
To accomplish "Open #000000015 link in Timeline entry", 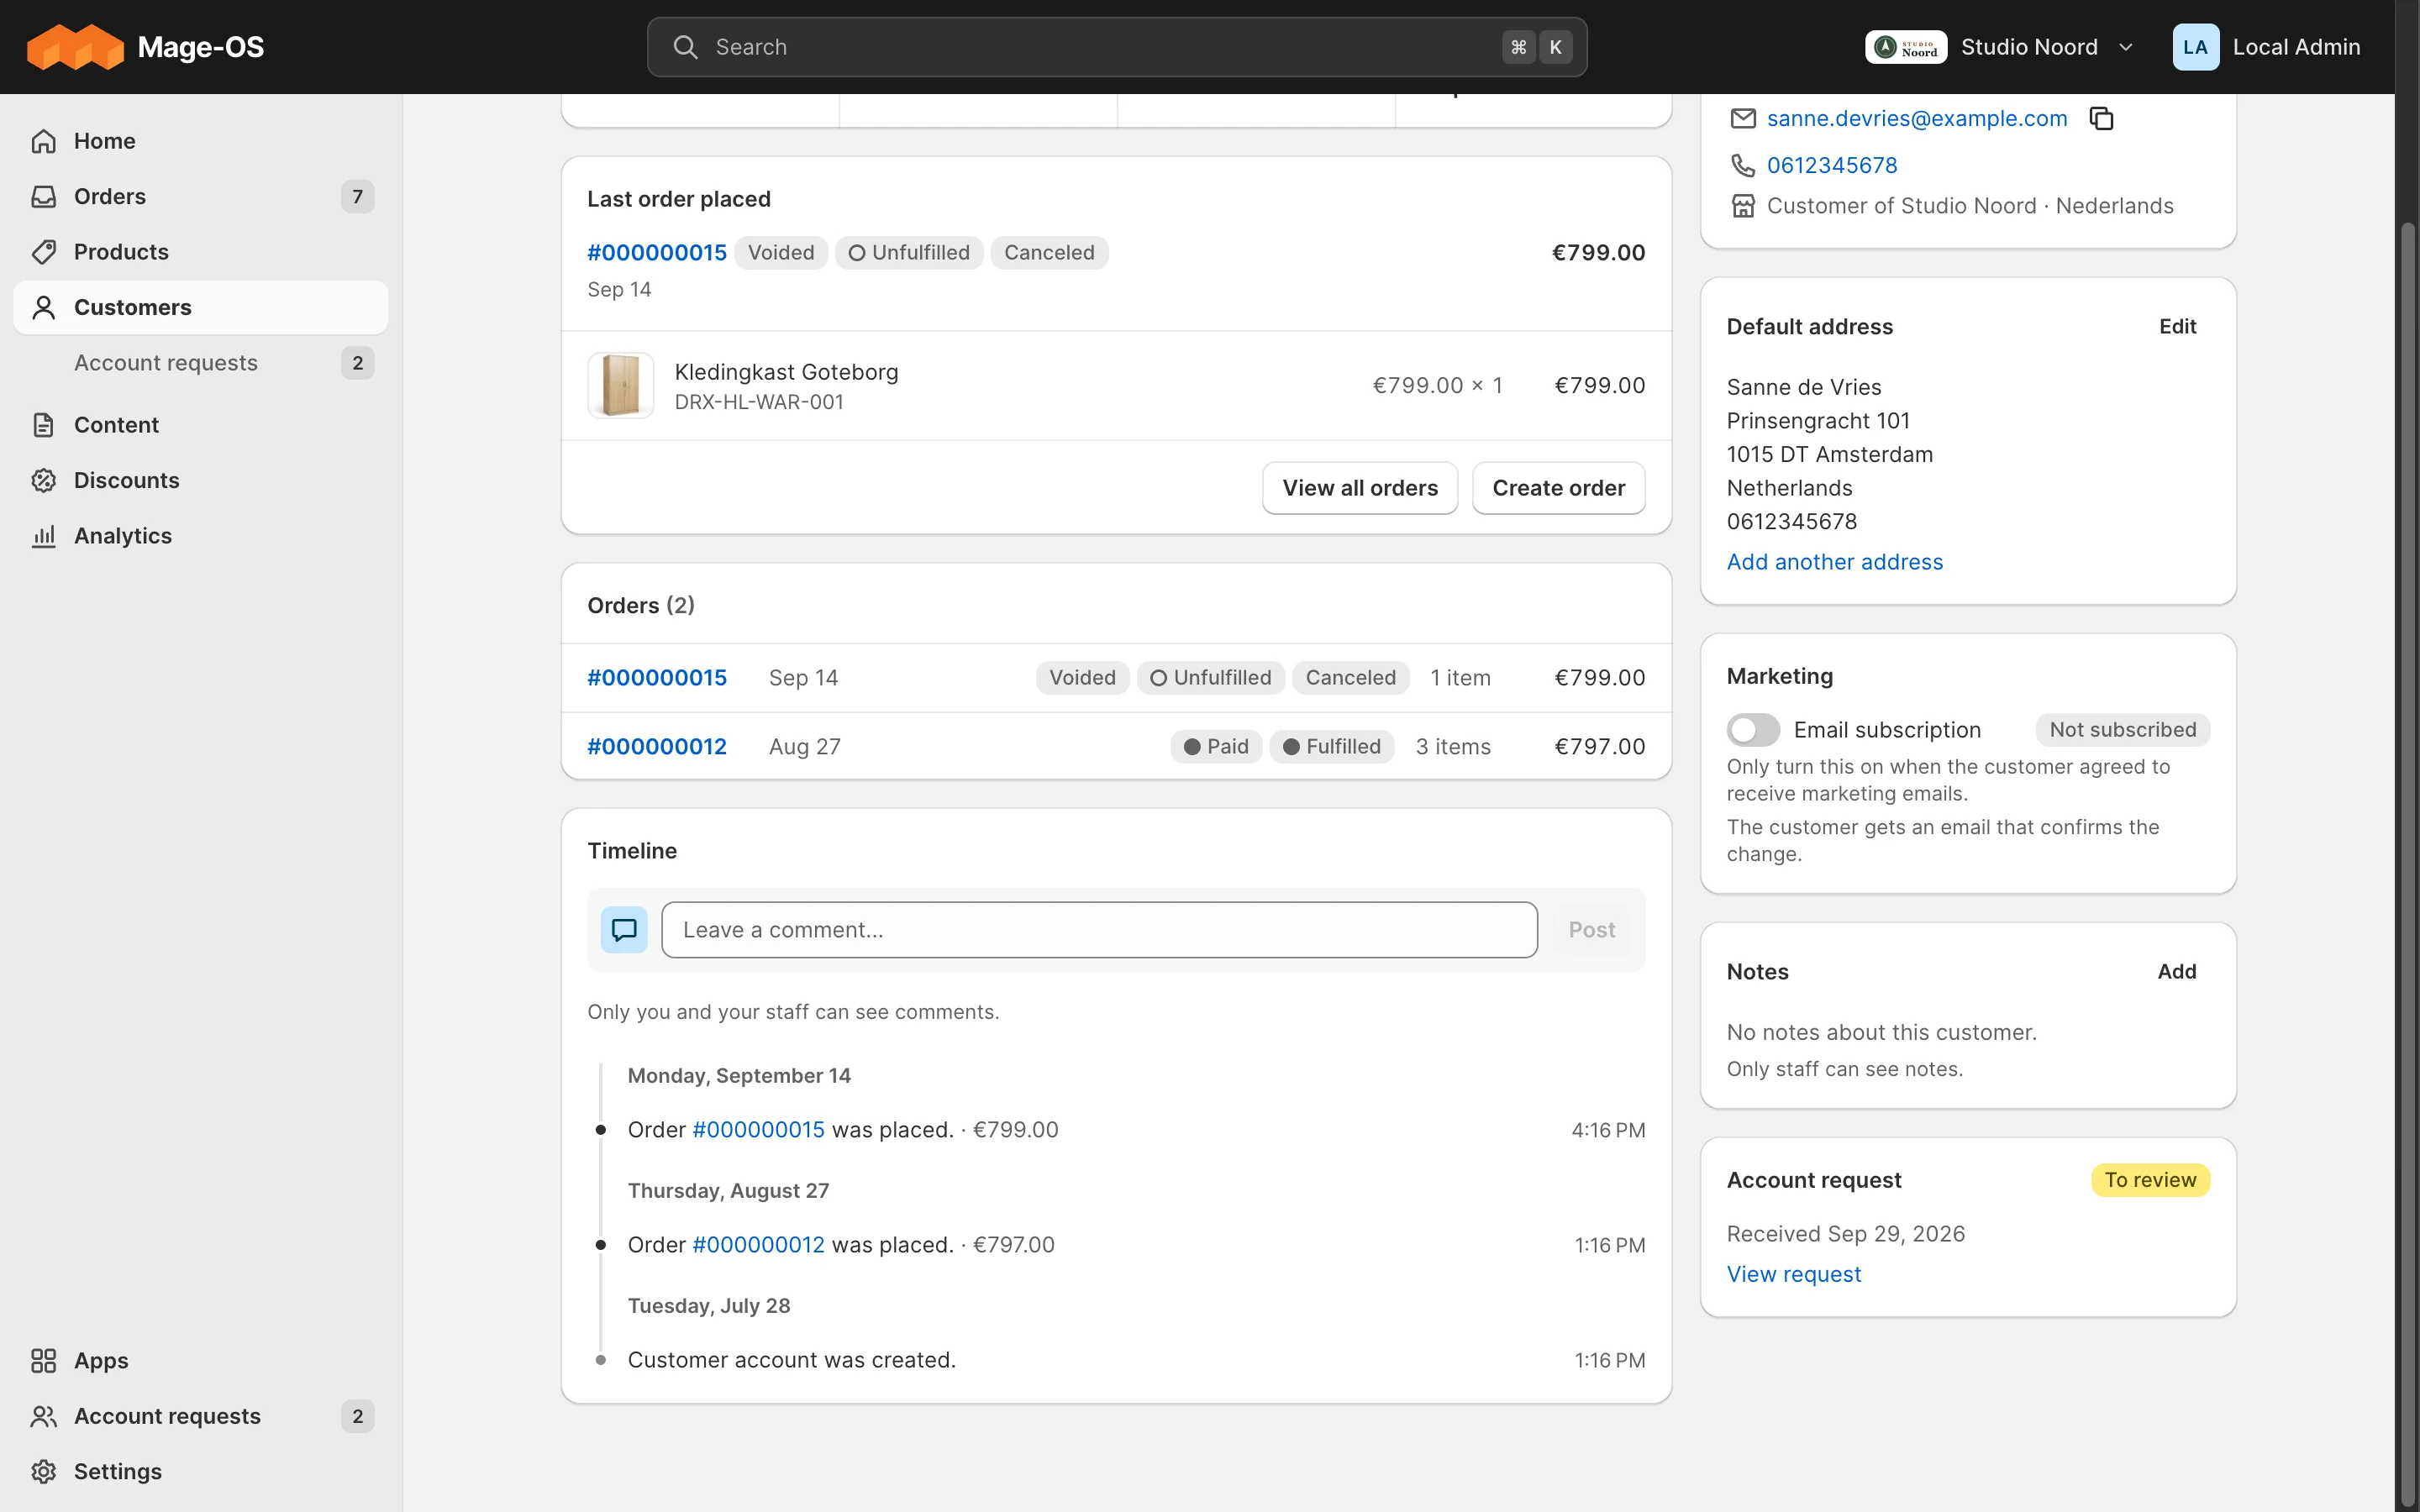I will pyautogui.click(x=758, y=1130).
